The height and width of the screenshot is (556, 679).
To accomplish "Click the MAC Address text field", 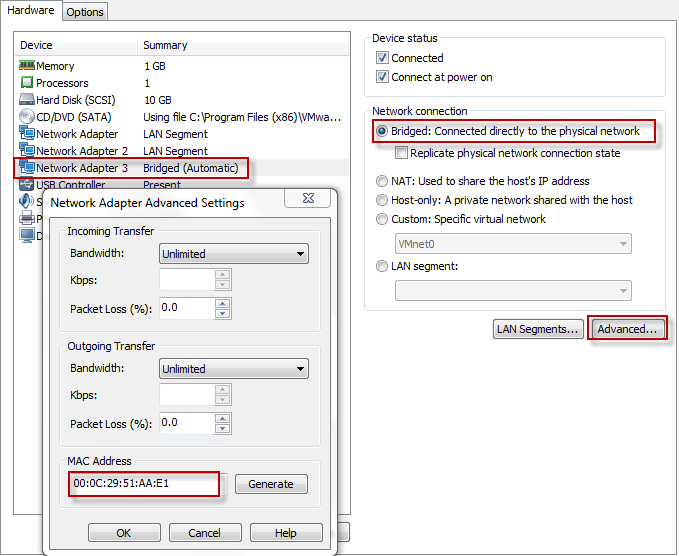I will [x=146, y=484].
